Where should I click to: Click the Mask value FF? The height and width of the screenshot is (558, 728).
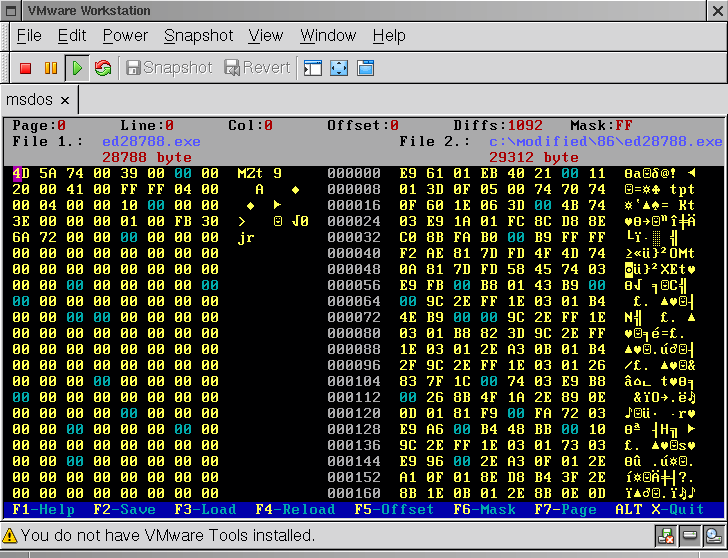coord(624,125)
